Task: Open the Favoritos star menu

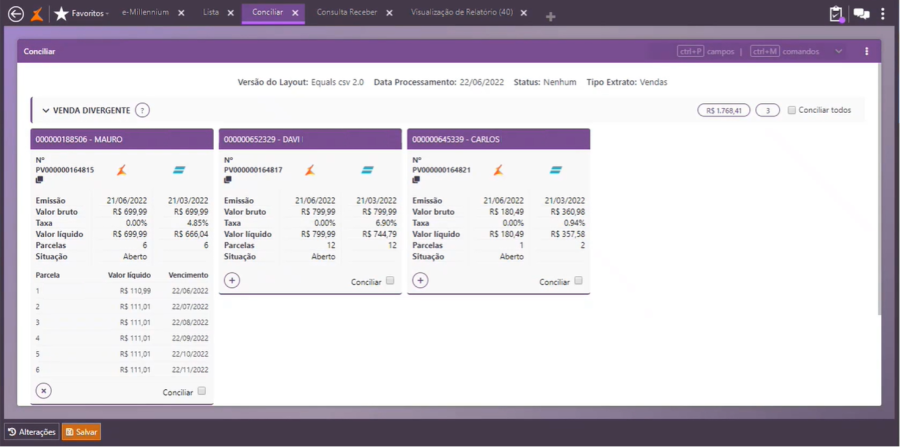Action: 81,13
